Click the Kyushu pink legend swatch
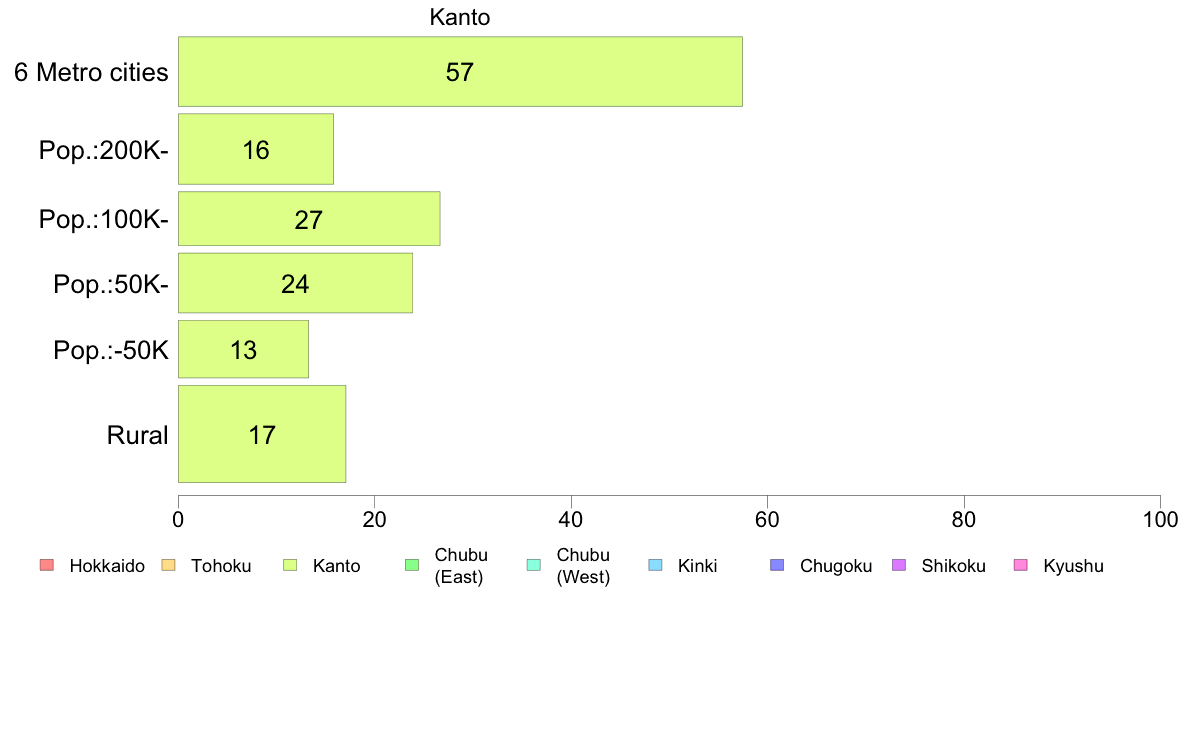 pyautogui.click(x=1021, y=565)
